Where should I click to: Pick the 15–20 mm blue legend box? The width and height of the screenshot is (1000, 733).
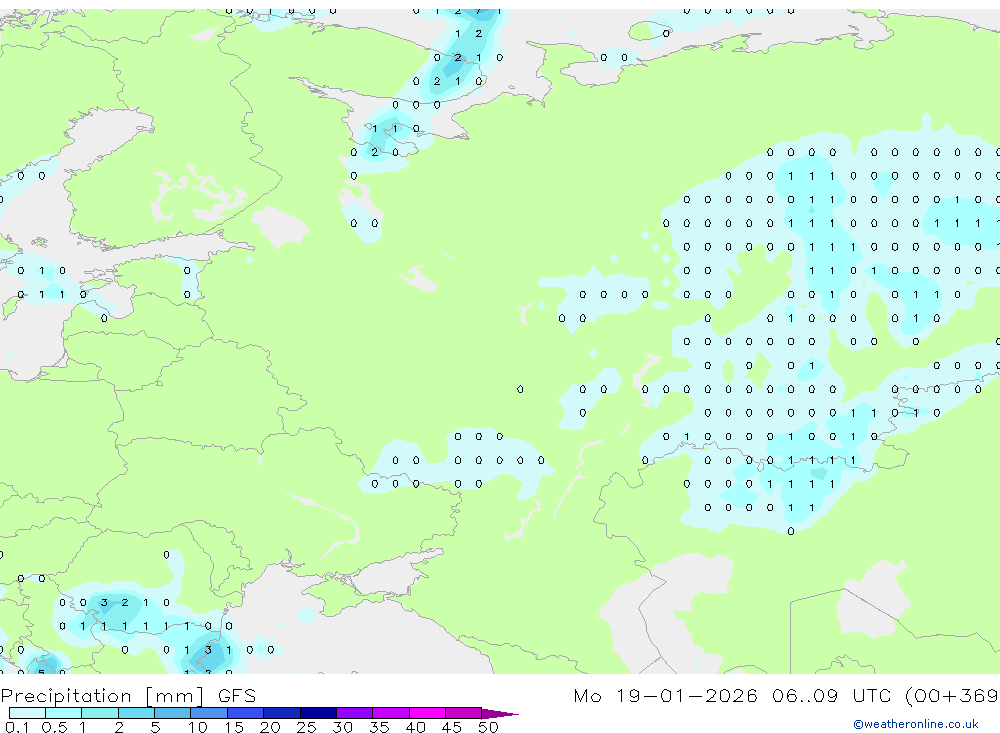pyautogui.click(x=246, y=713)
